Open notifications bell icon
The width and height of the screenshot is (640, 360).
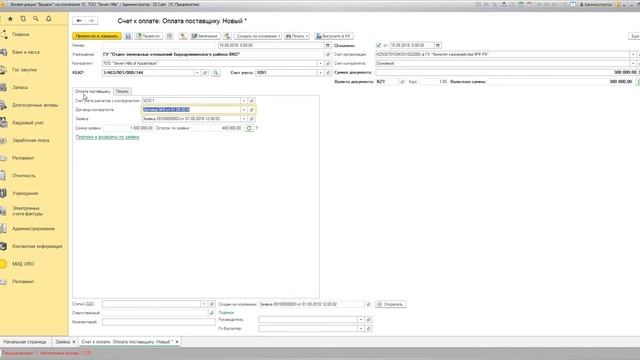(x=49, y=19)
